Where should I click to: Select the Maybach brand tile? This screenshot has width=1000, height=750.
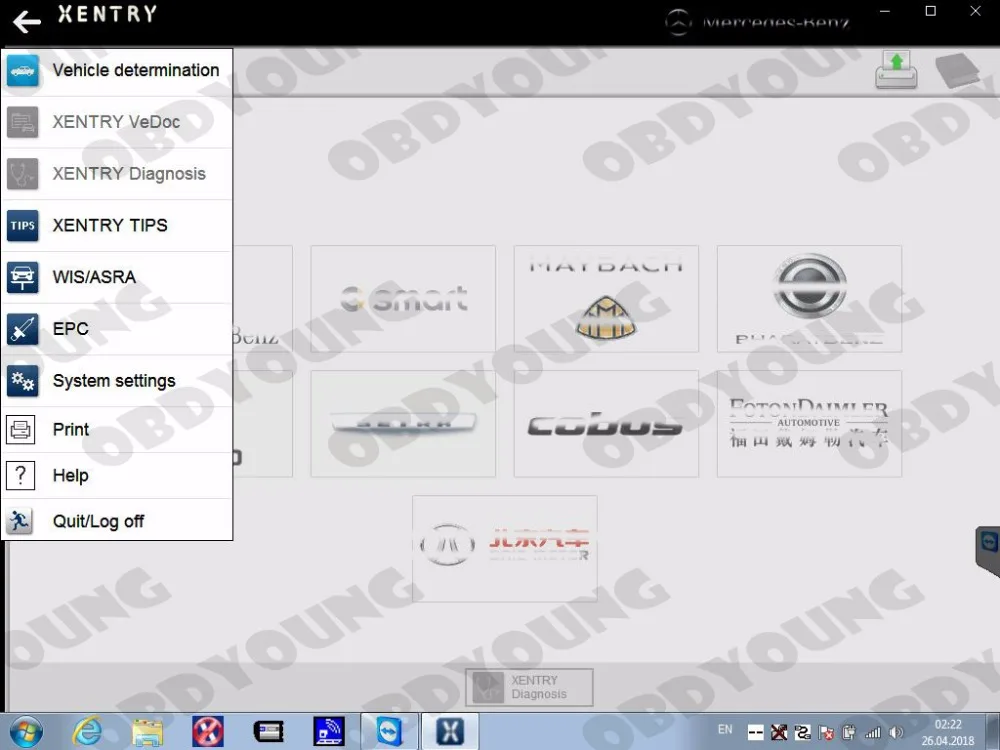(x=606, y=298)
